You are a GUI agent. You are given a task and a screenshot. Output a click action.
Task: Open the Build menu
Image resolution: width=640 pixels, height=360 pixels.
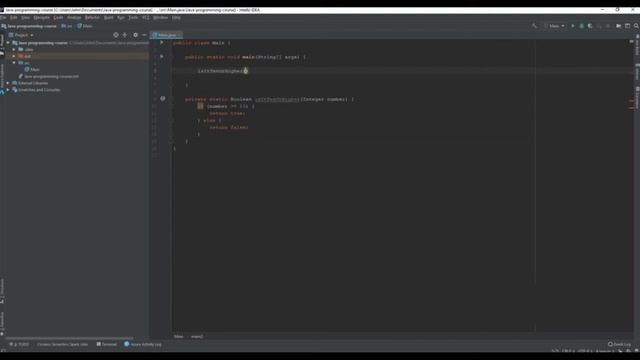[109, 18]
